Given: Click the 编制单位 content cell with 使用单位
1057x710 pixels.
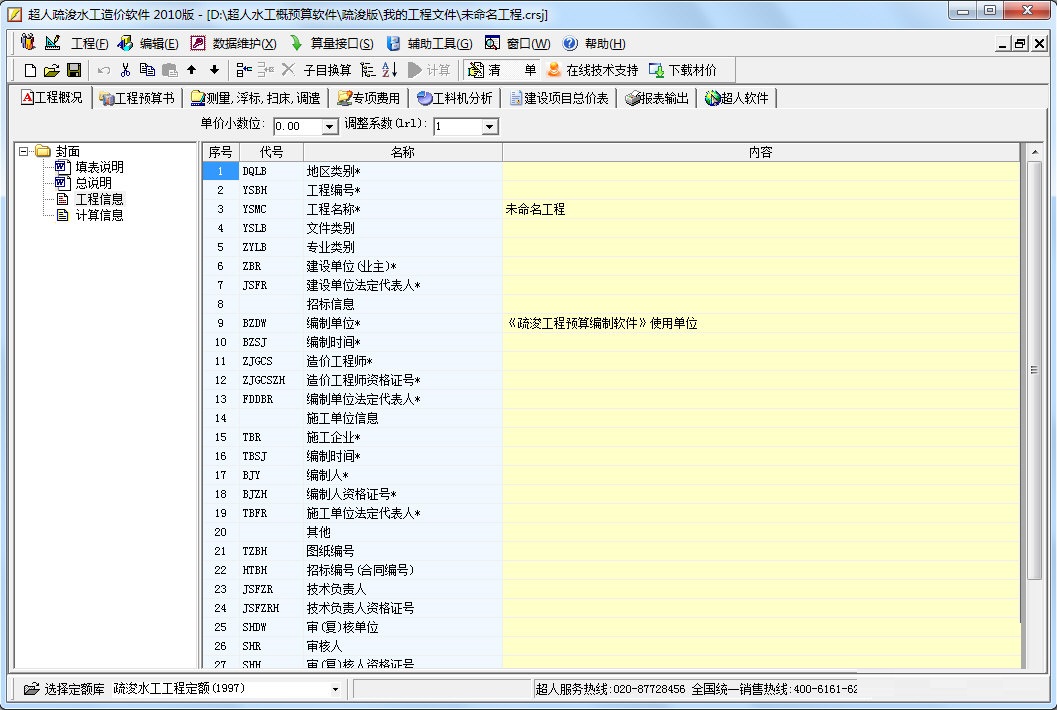Looking at the screenshot, I should (760, 323).
